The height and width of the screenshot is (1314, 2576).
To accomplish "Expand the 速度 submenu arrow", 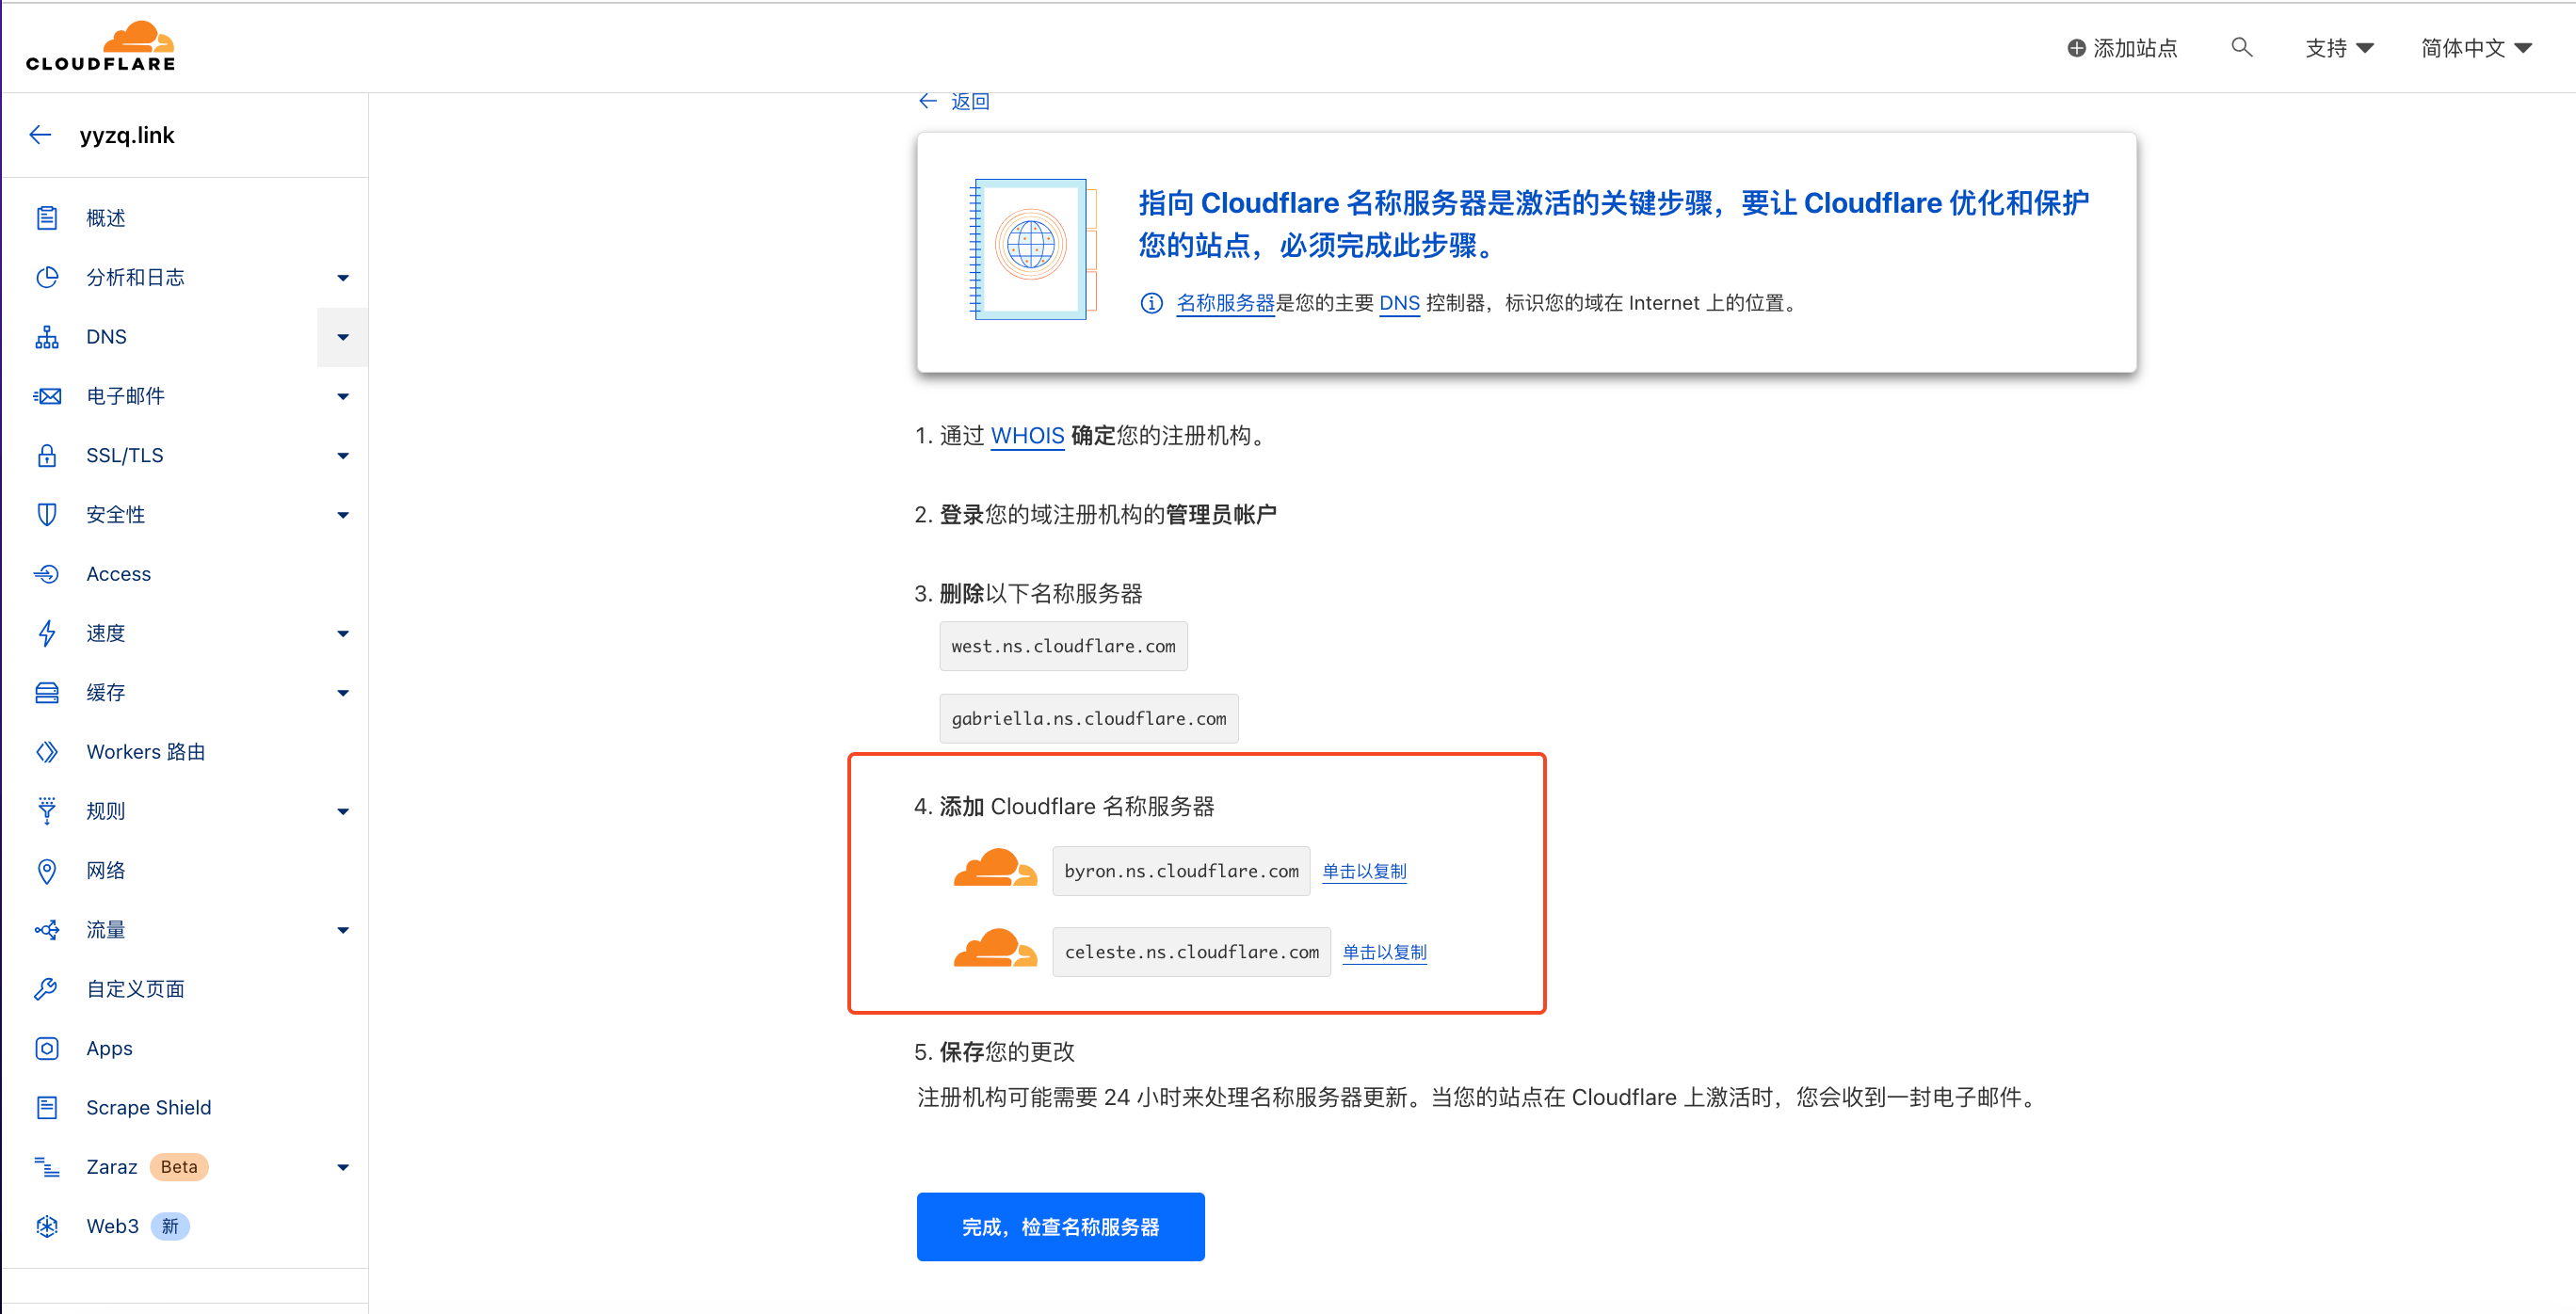I will 343,634.
